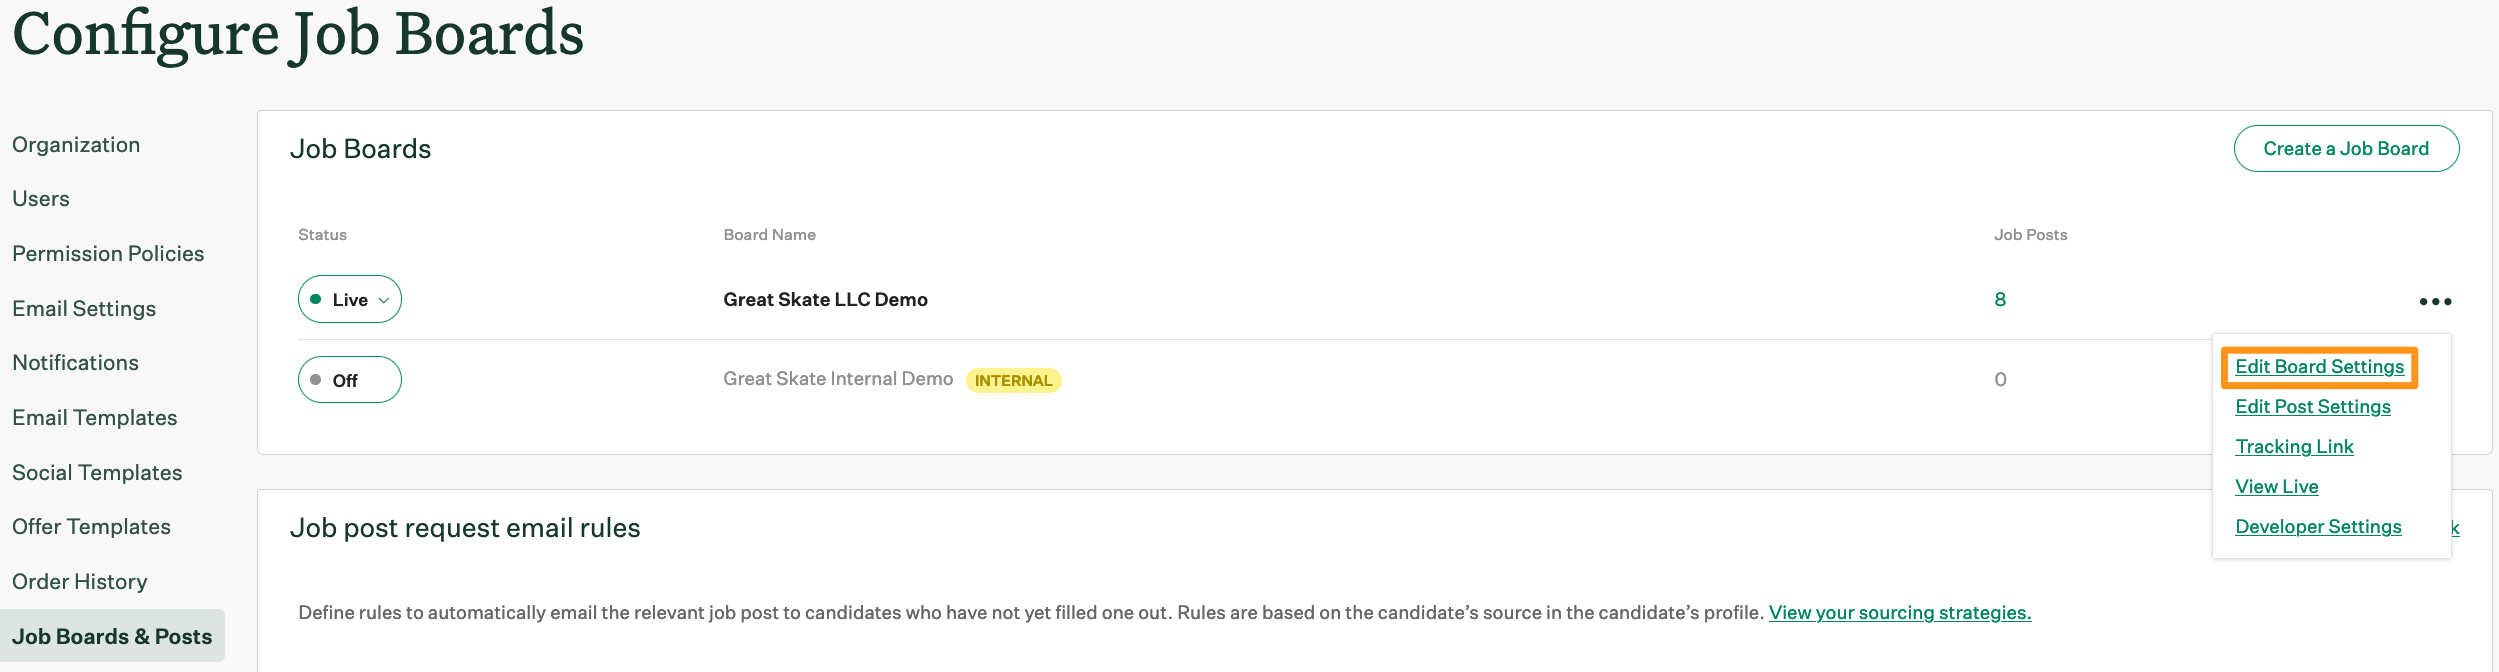Select Tracking Link option

pos(2294,446)
